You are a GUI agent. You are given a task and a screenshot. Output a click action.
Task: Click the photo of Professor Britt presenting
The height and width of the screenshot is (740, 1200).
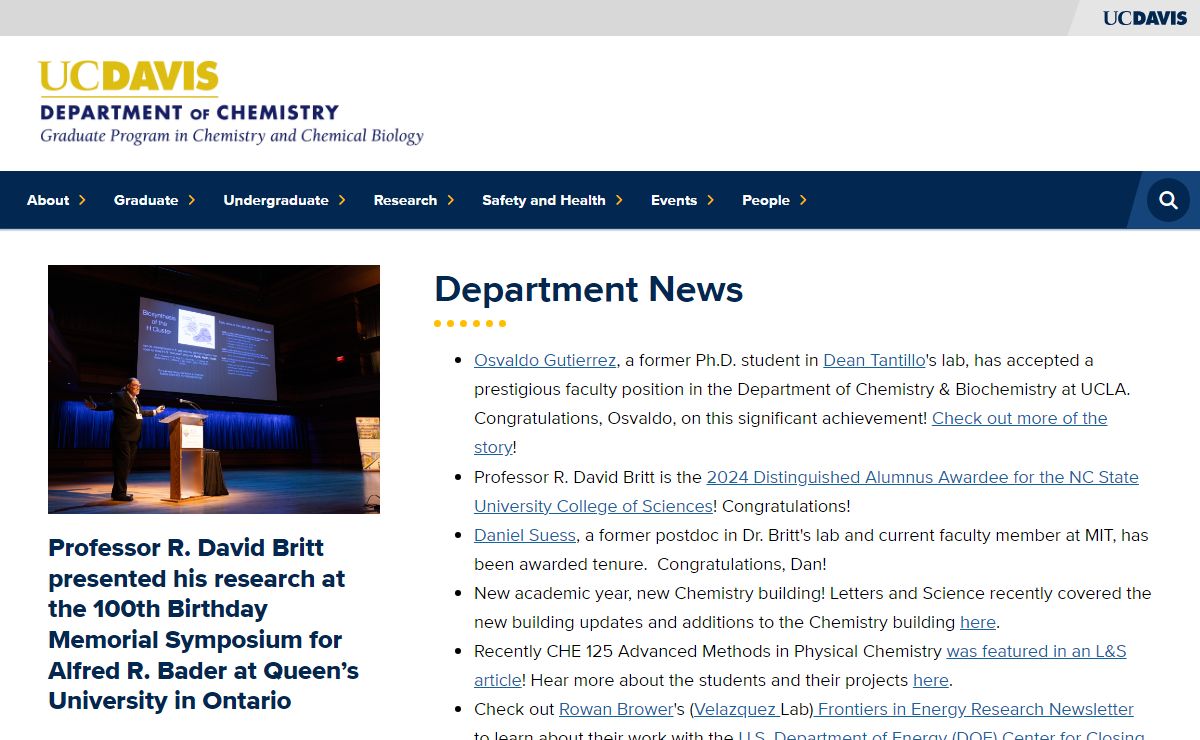tap(214, 389)
